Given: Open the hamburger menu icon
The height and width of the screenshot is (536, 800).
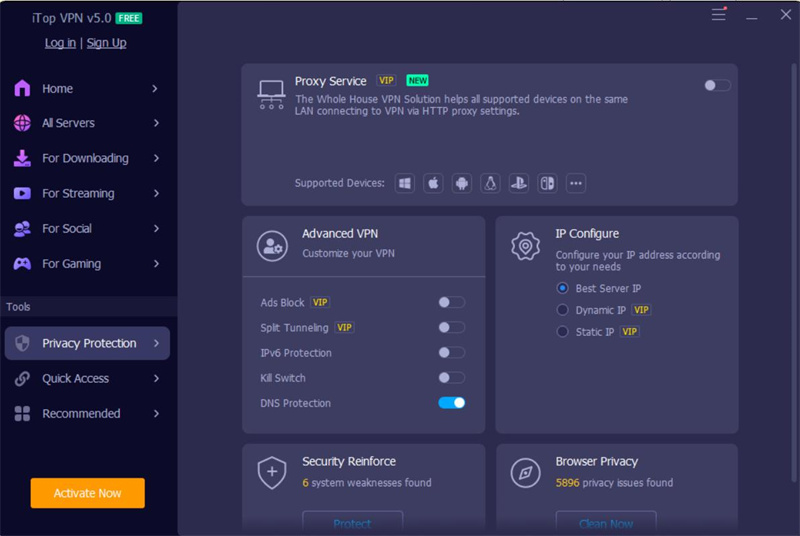Looking at the screenshot, I should point(719,14).
